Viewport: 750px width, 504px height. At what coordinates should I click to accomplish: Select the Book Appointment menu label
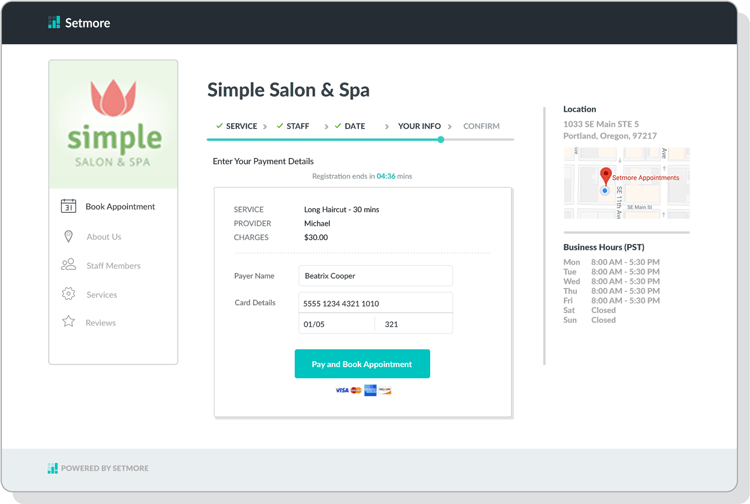(x=120, y=207)
